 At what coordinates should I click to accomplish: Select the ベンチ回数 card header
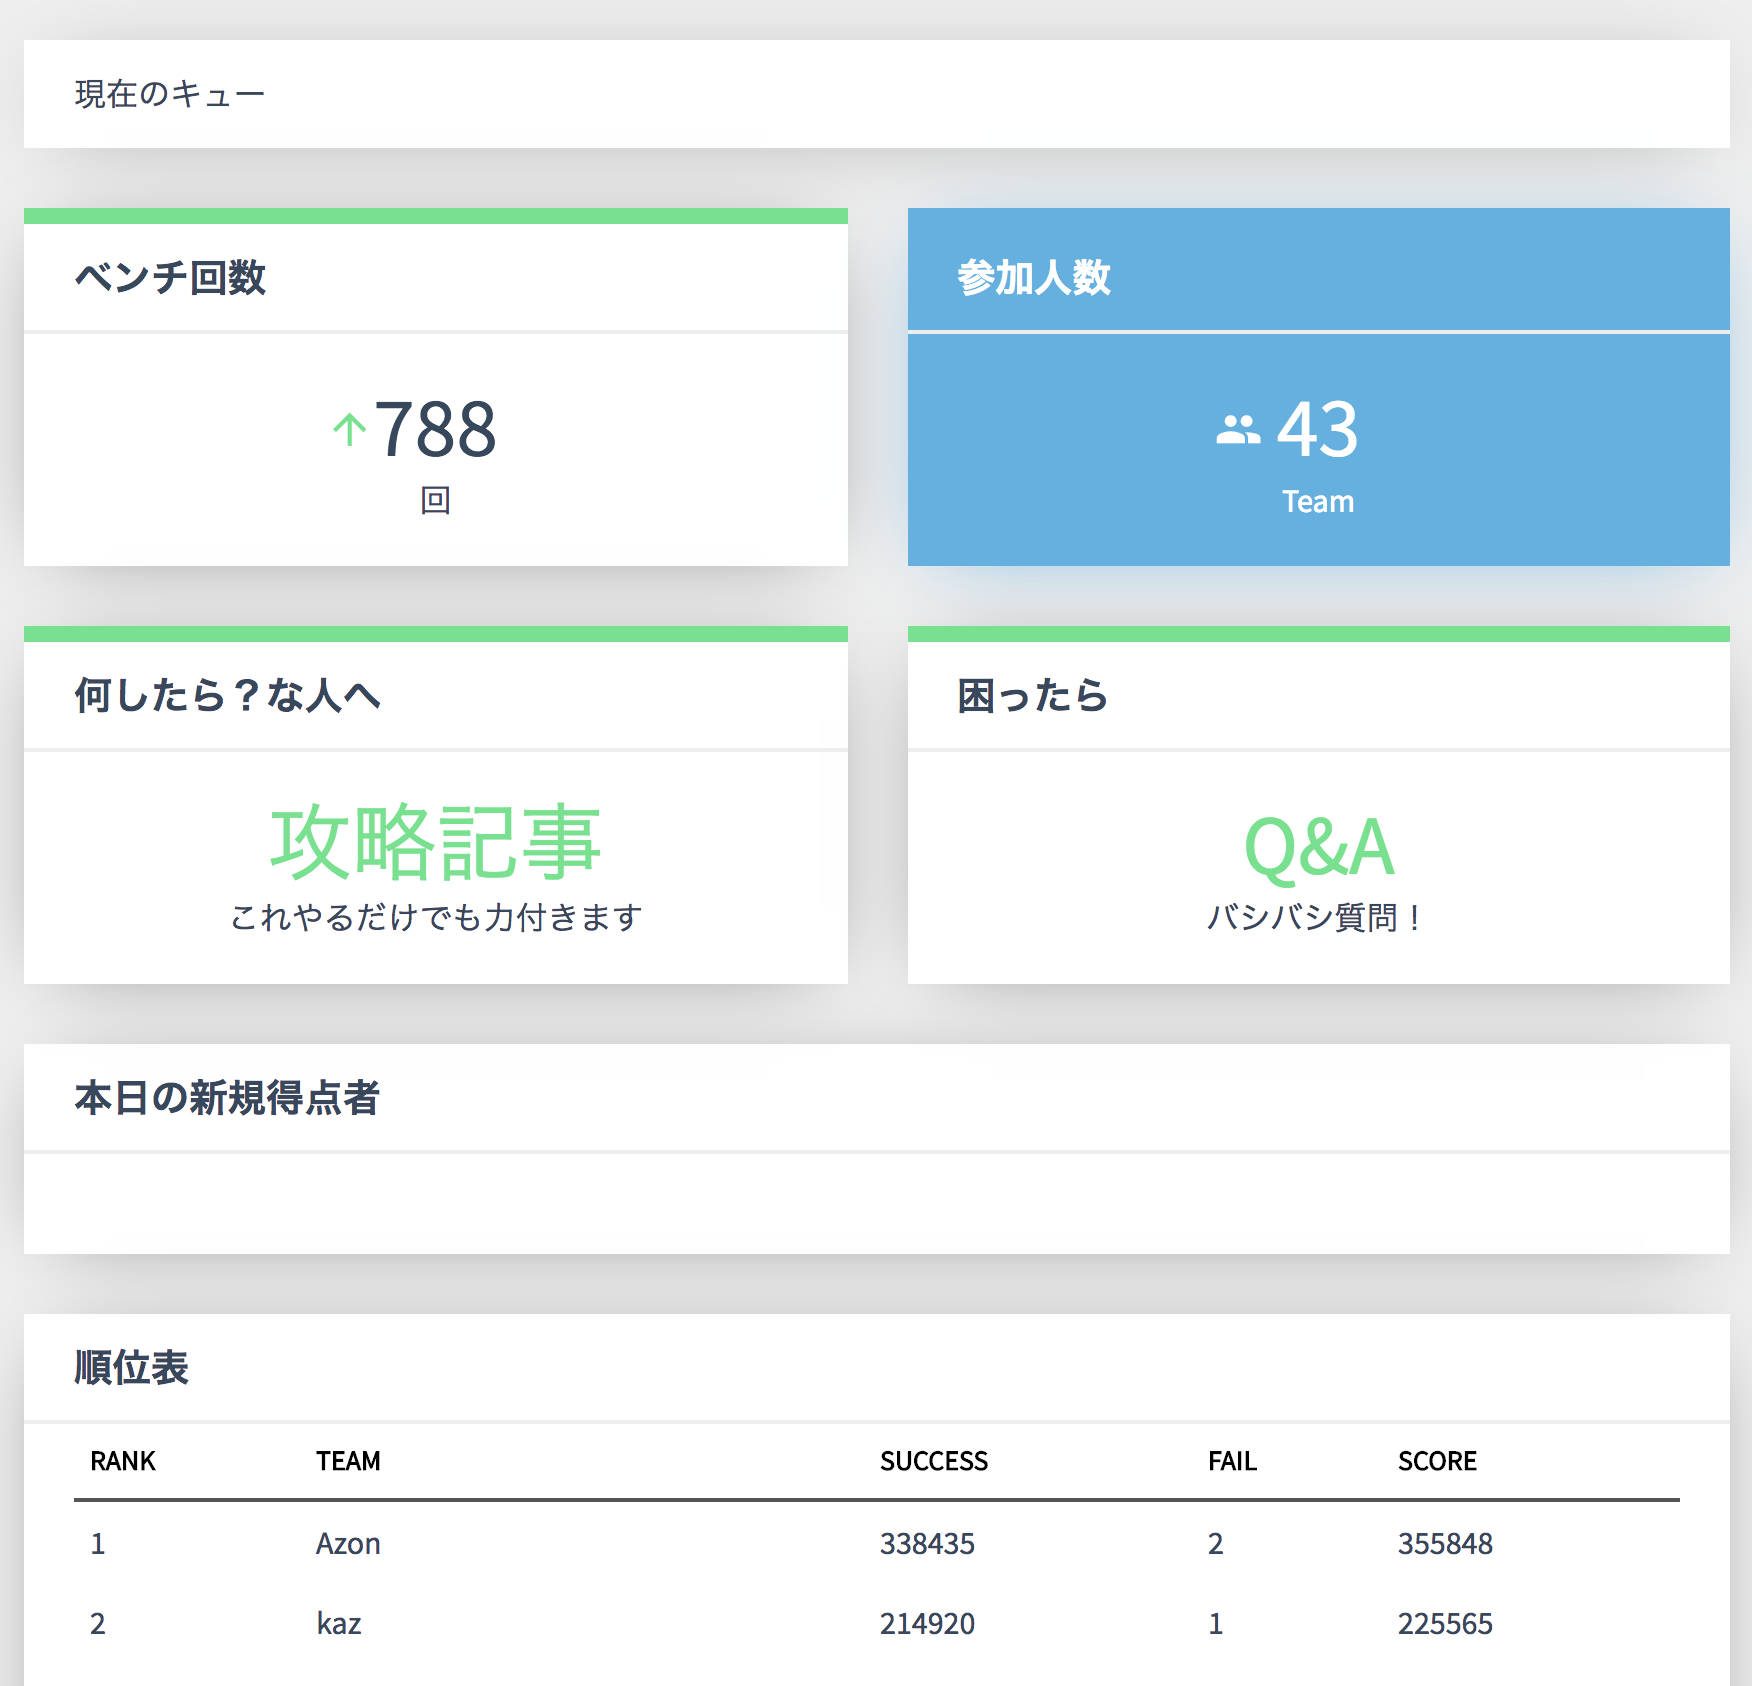coord(170,277)
